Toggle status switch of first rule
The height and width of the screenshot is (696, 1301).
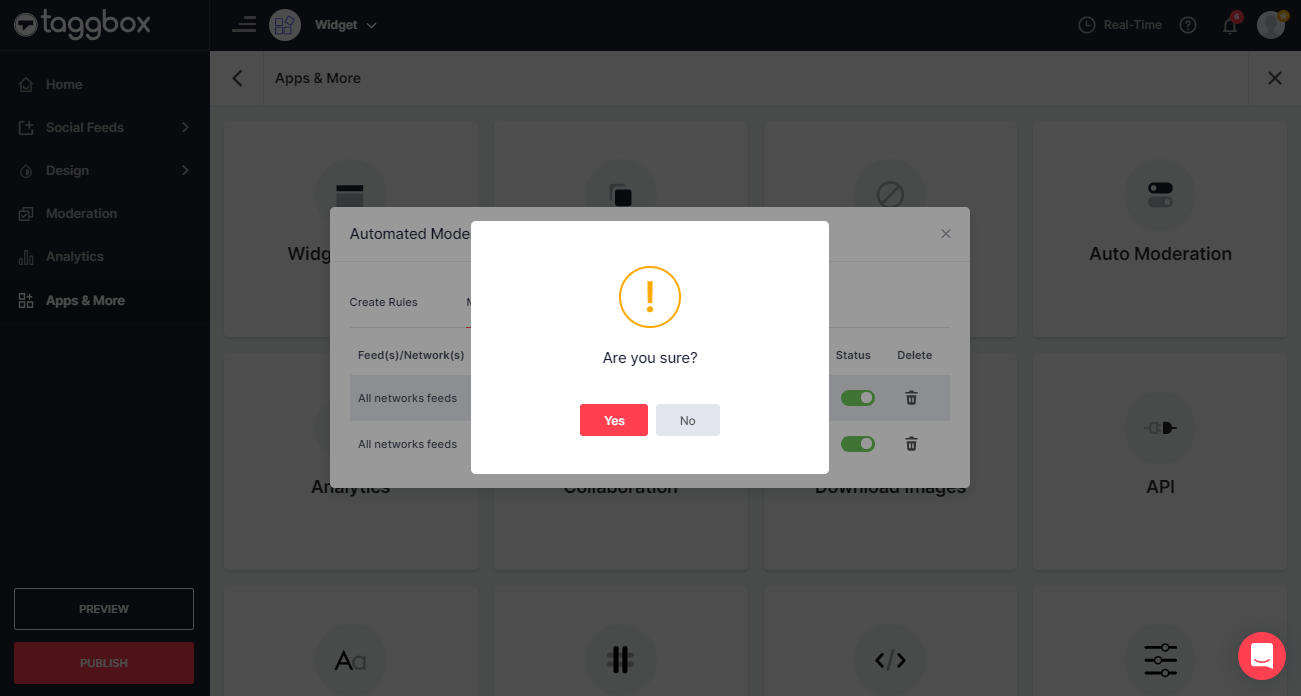coord(858,398)
